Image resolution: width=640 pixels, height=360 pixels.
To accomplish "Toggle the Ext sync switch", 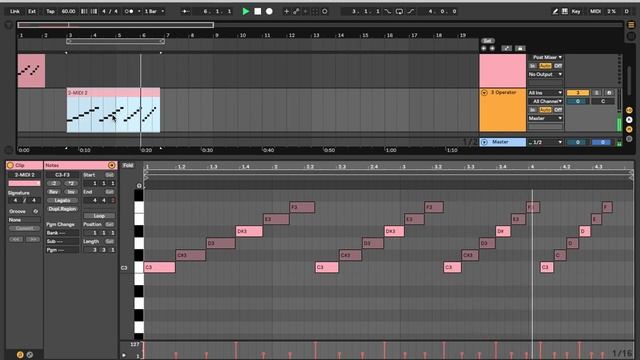I will [x=32, y=11].
